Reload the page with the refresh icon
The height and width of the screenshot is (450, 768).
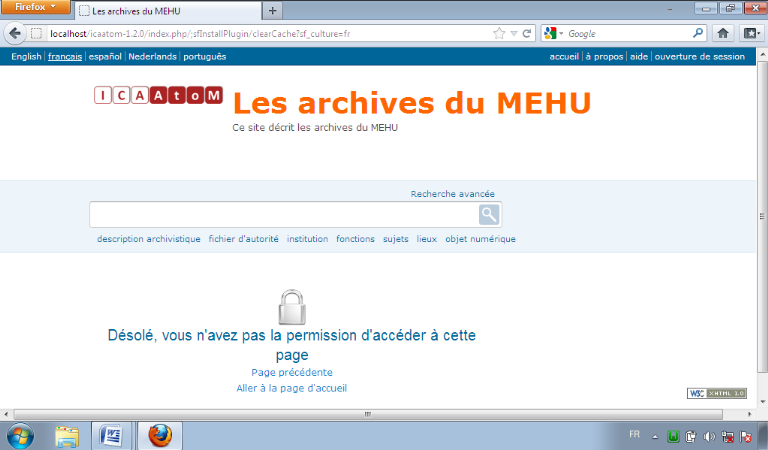click(x=527, y=33)
